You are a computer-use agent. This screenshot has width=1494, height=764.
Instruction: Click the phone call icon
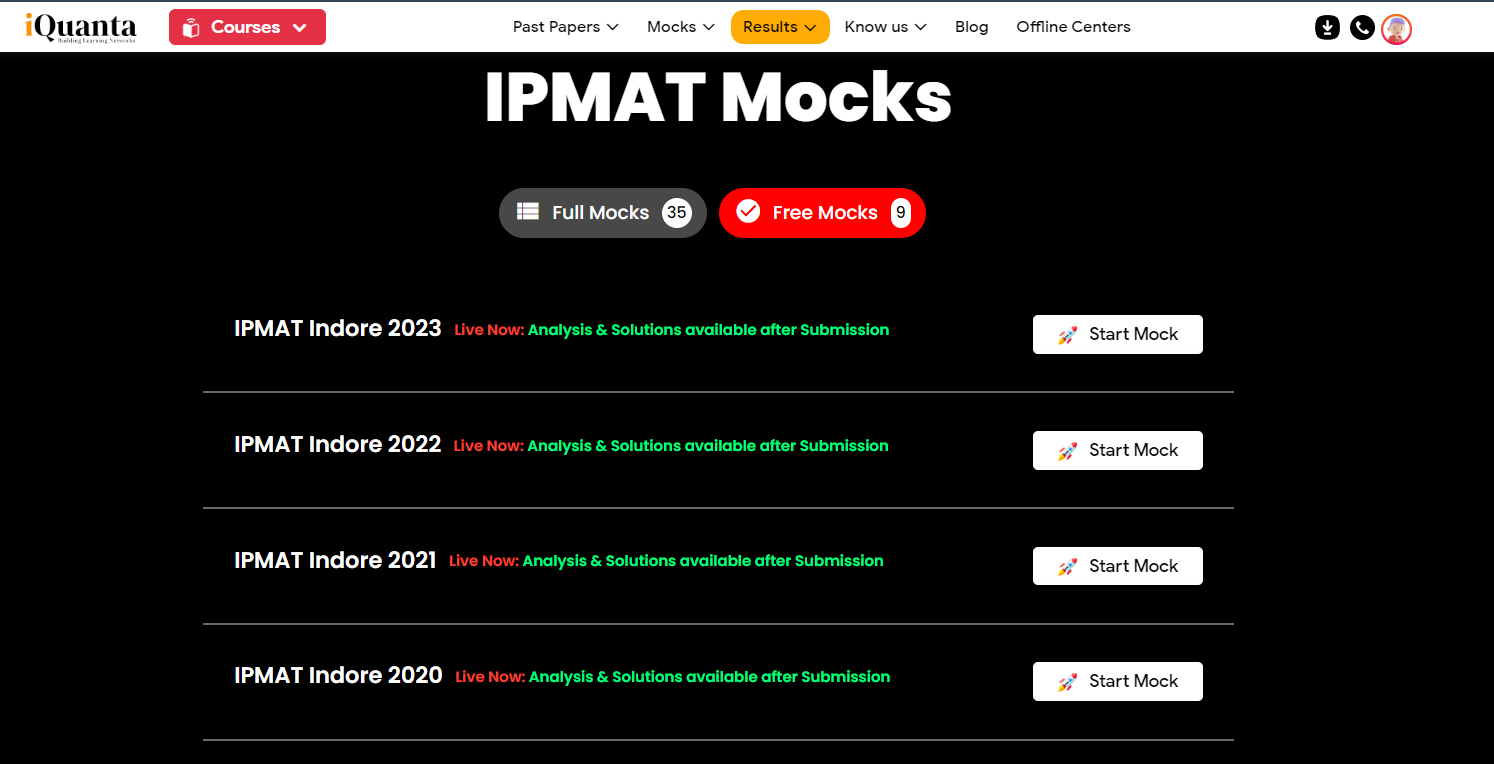pyautogui.click(x=1361, y=28)
